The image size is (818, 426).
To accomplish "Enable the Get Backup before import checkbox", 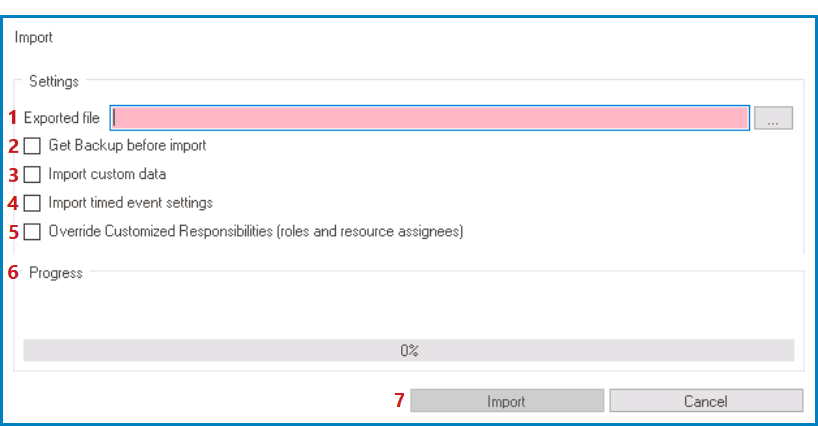I will (33, 146).
